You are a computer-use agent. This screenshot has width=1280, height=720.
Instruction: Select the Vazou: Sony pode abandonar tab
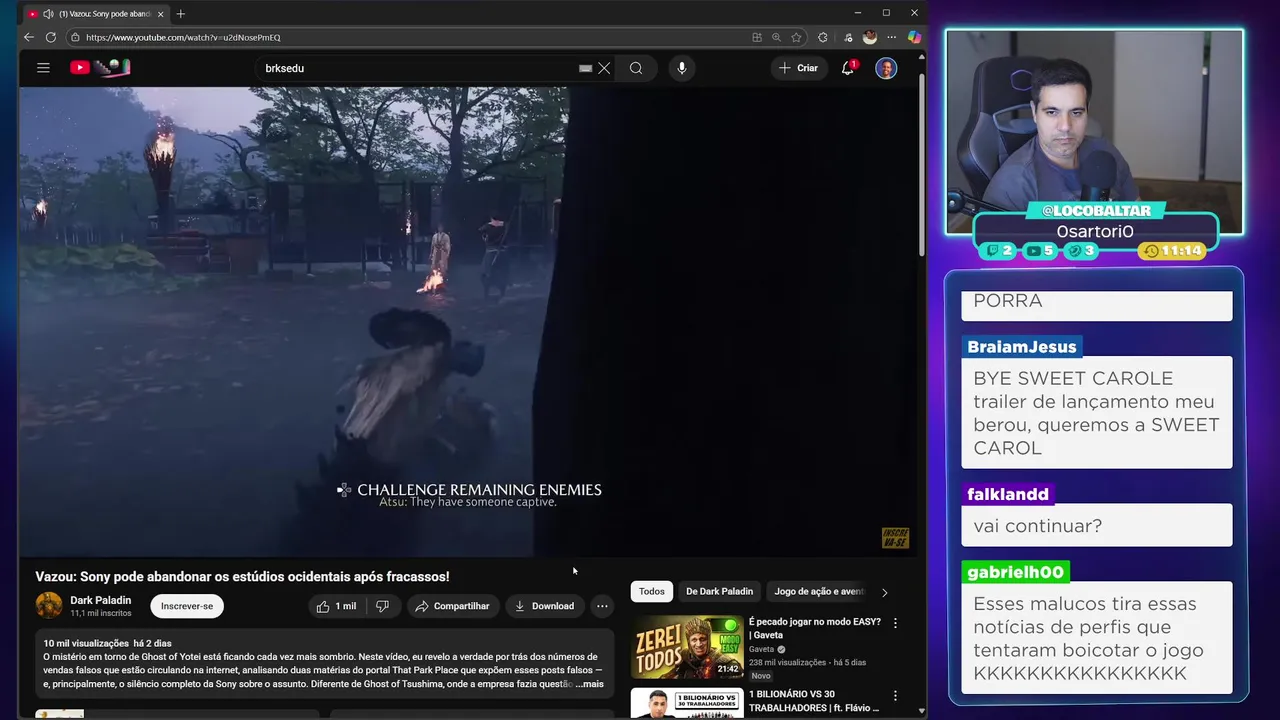98,13
